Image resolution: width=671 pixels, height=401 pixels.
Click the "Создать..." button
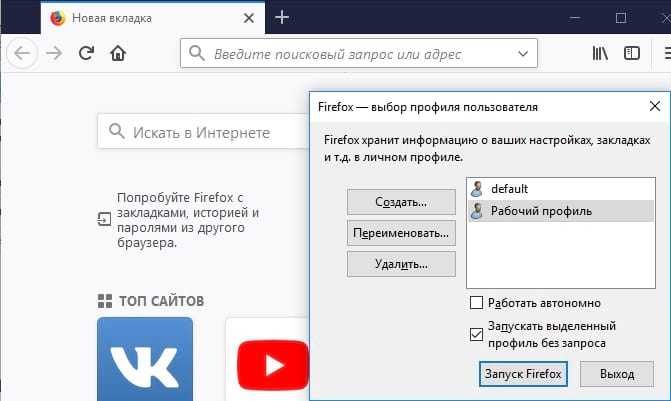point(401,202)
